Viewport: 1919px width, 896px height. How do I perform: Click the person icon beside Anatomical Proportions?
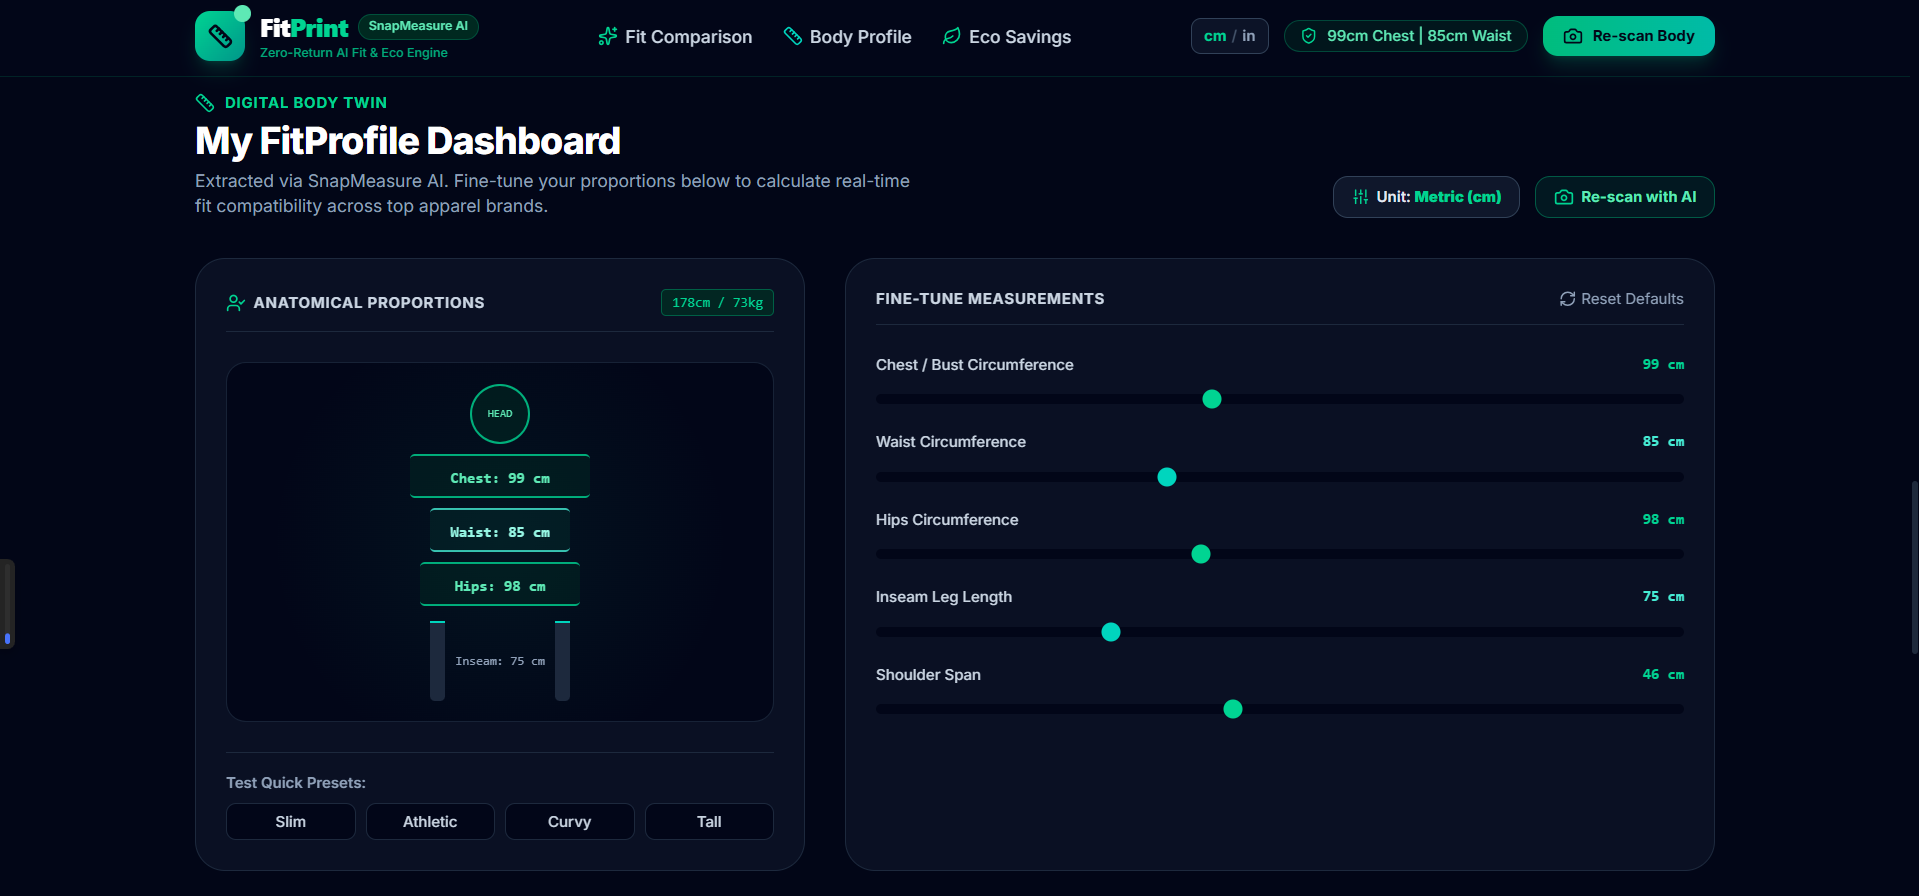(236, 303)
